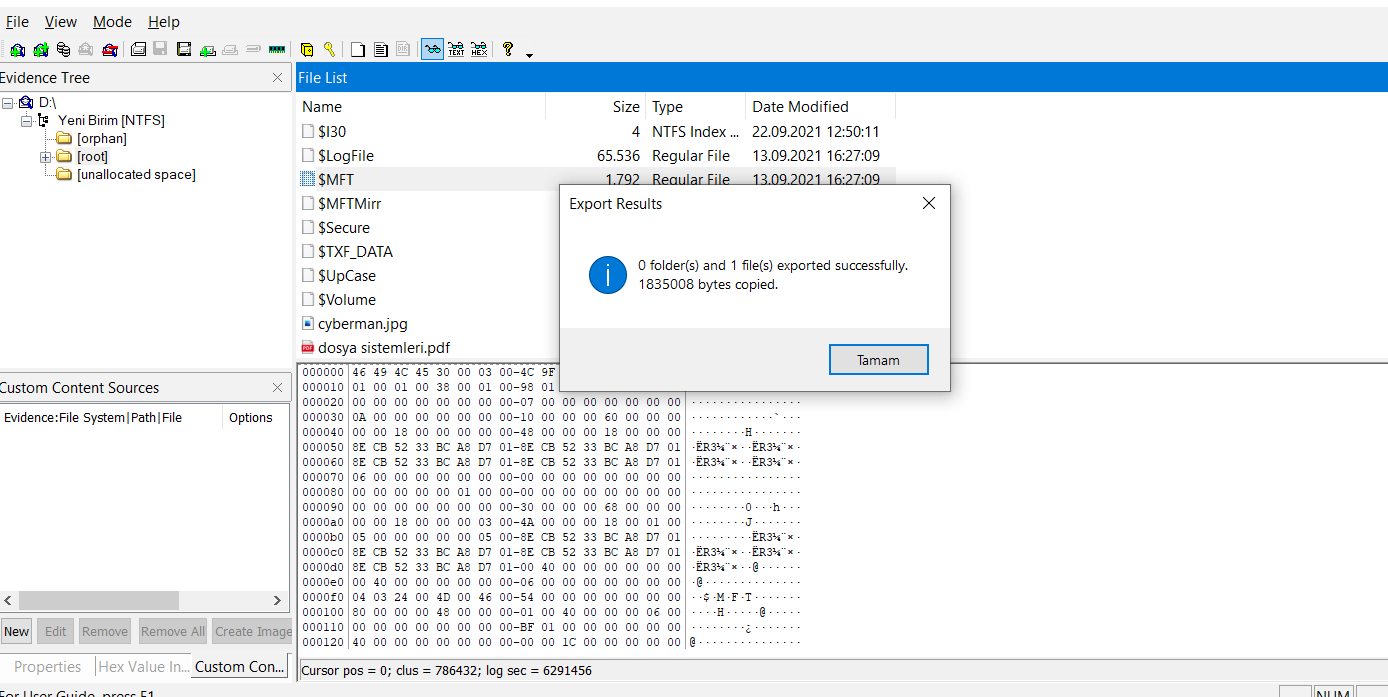
Task: Collapse the D:\ evidence node
Action: pos(8,102)
